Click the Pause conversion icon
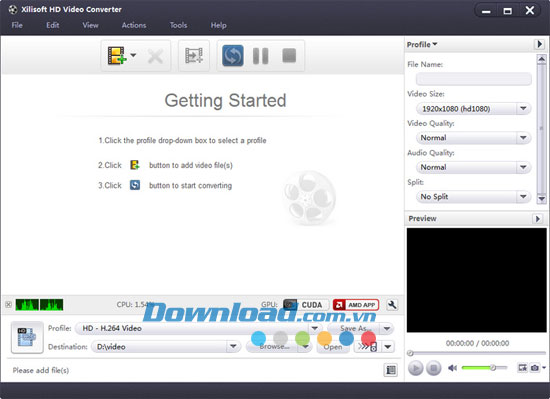Screen dimensions: 550x399 (261, 56)
